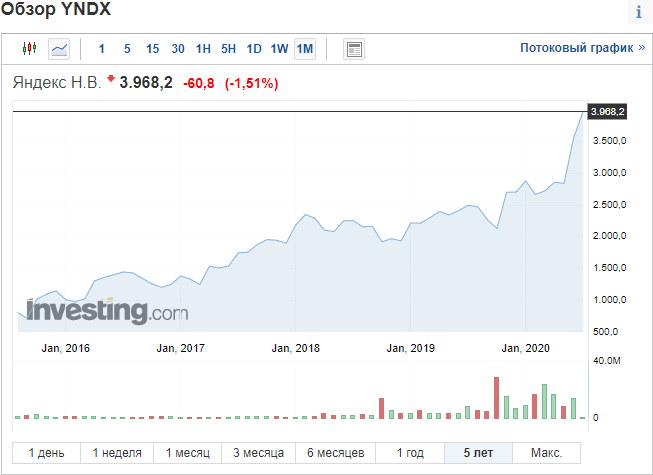Open the news/table layout icon in toolbar
Image resolution: width=653 pixels, height=475 pixels.
(354, 49)
